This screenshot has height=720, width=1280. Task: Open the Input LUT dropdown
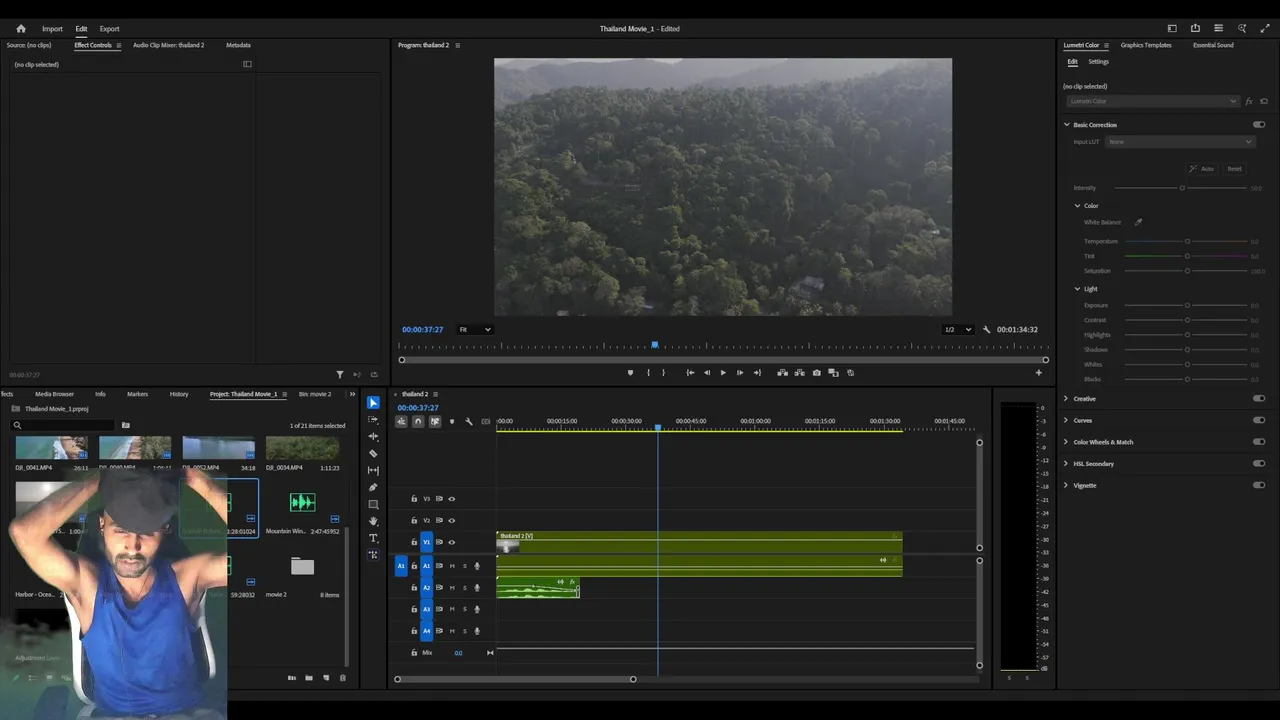coord(1180,142)
